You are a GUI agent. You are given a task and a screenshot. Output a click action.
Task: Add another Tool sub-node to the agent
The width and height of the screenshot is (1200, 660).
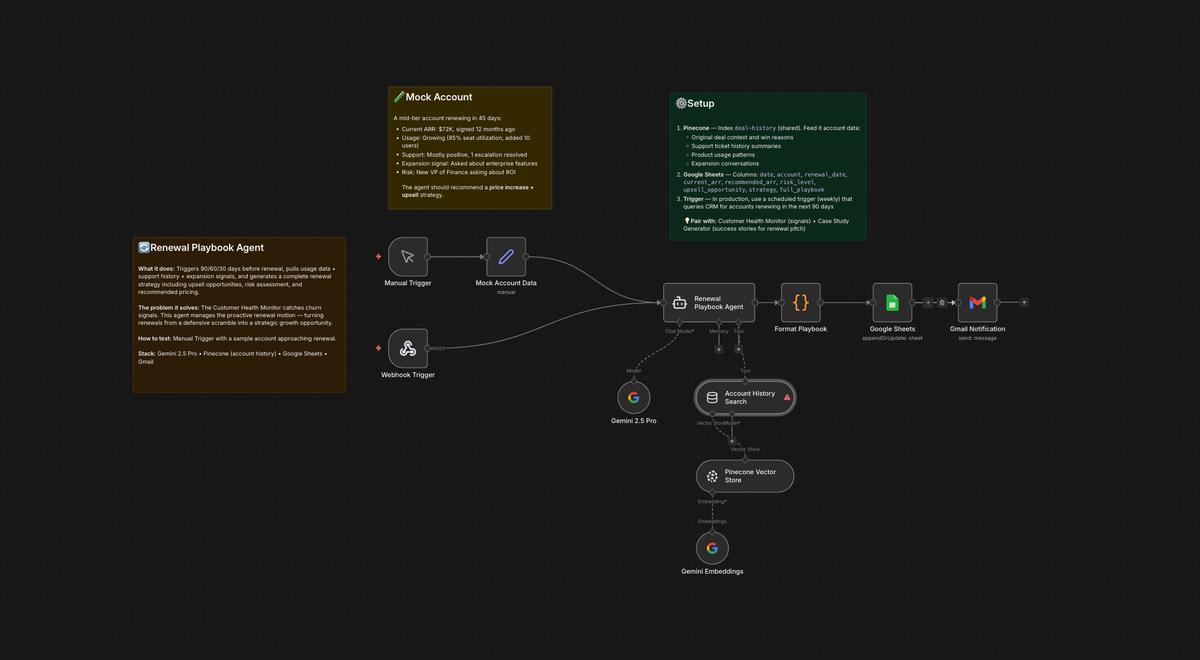point(738,349)
